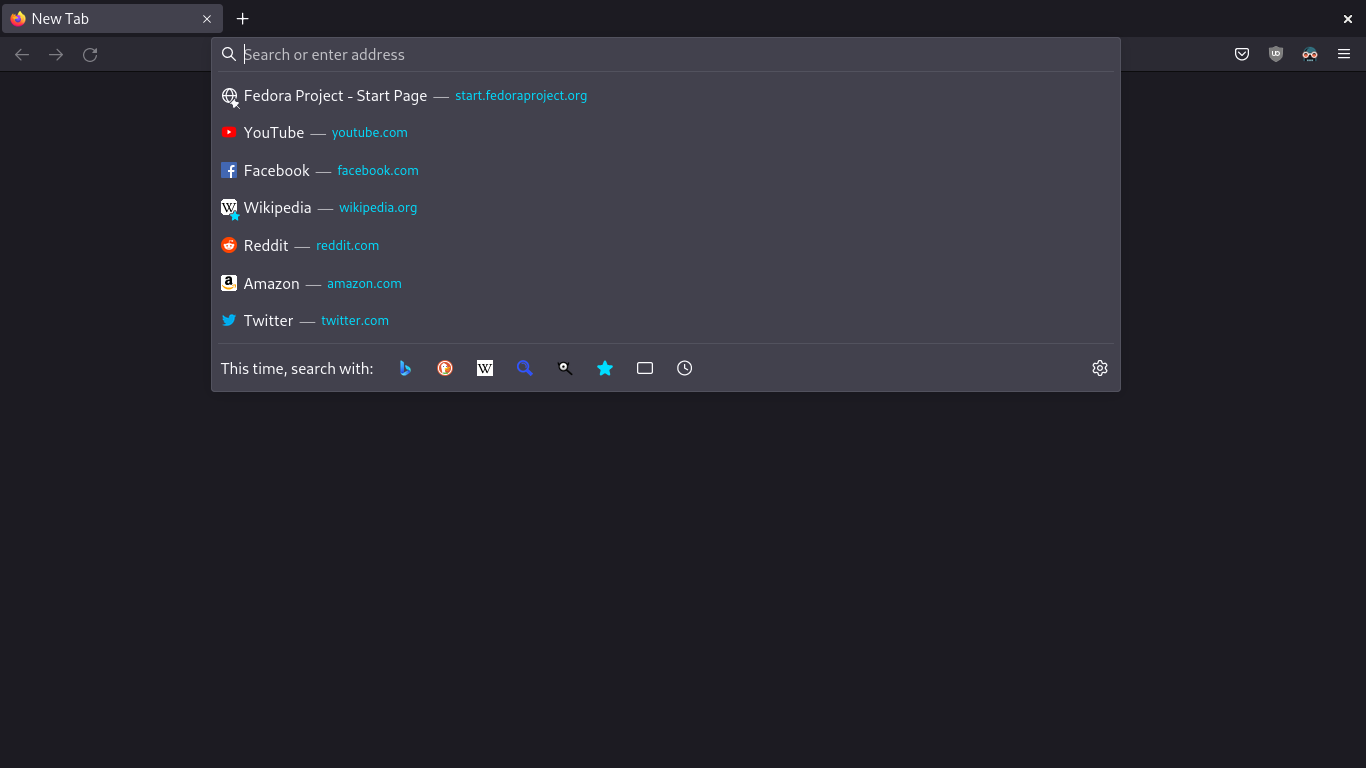1366x768 pixels.
Task: Visit the Twitter suggestion
Action: click(665, 321)
